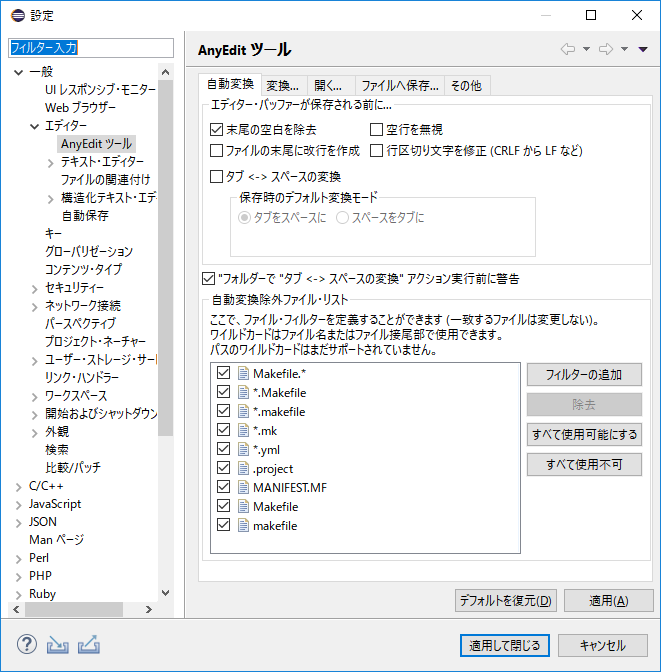Select 比較/パッチ in the tree
The width and height of the screenshot is (661, 672).
point(73,467)
